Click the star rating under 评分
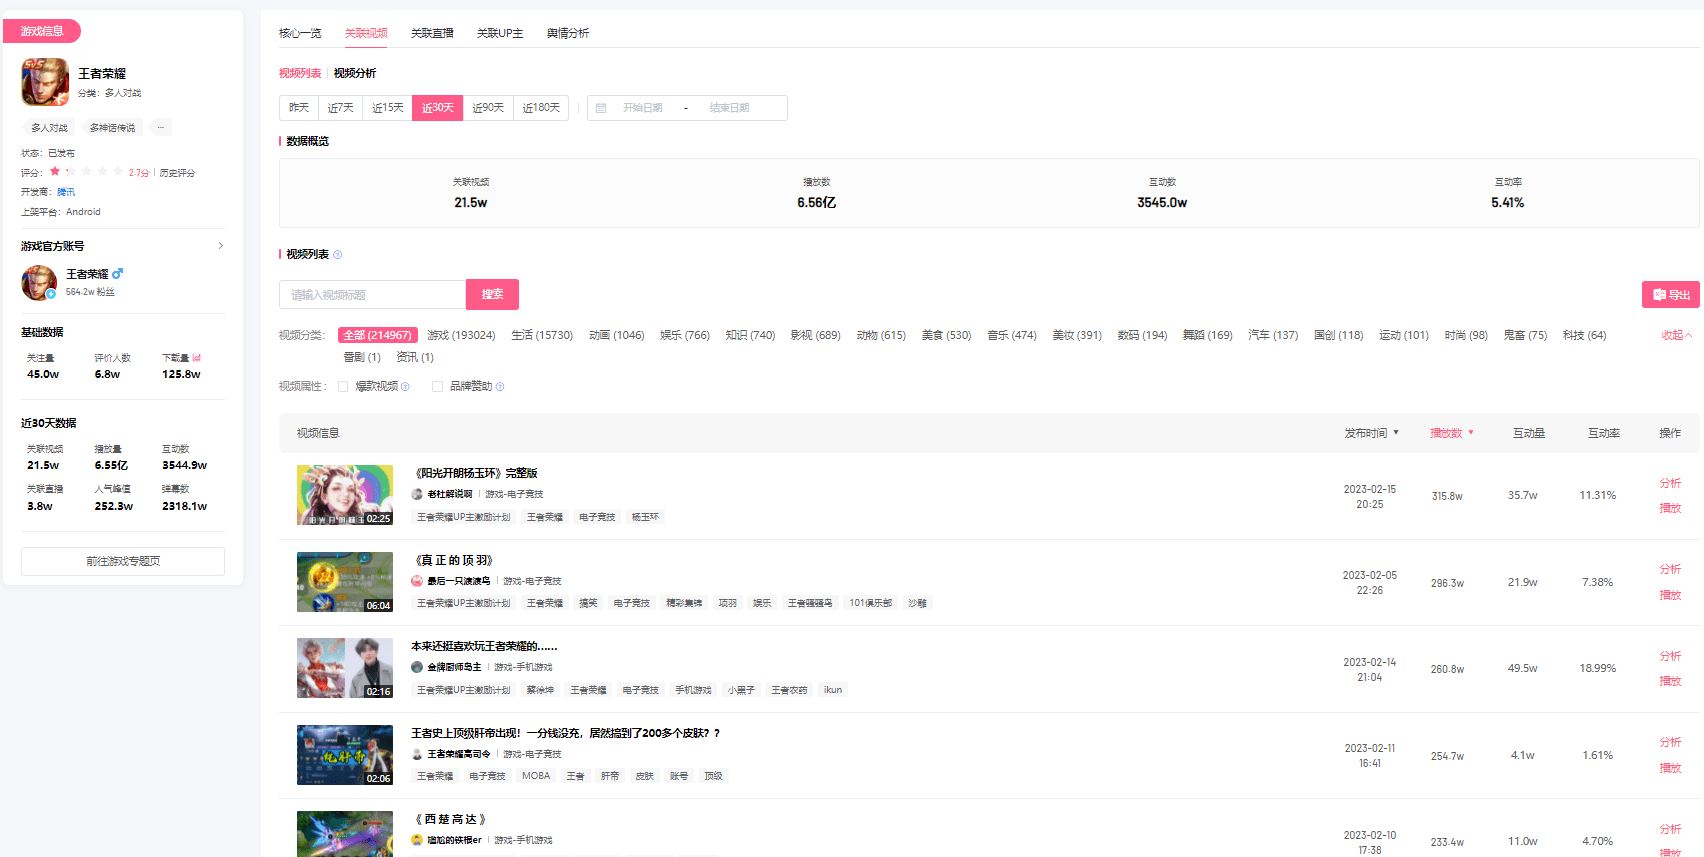 click(x=86, y=172)
